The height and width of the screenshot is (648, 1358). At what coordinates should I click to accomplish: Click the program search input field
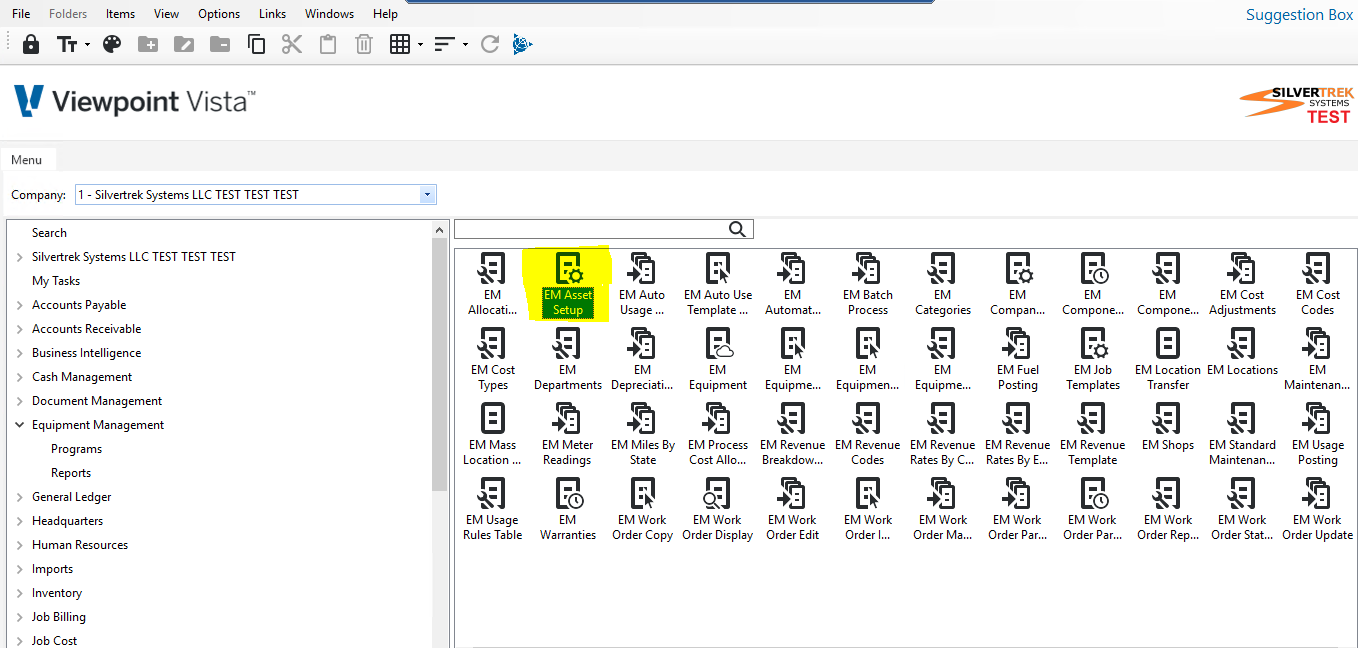coord(591,230)
